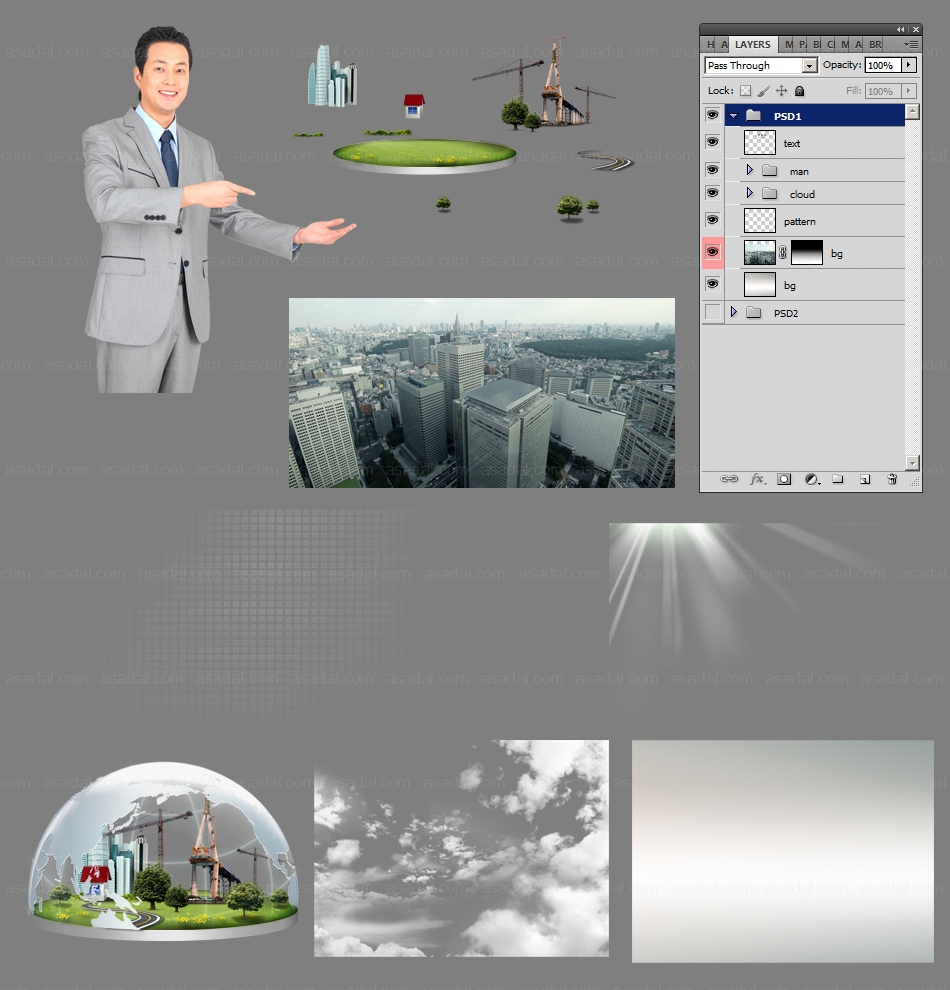Hide the pattern layer
This screenshot has width=950, height=990.
coord(712,220)
